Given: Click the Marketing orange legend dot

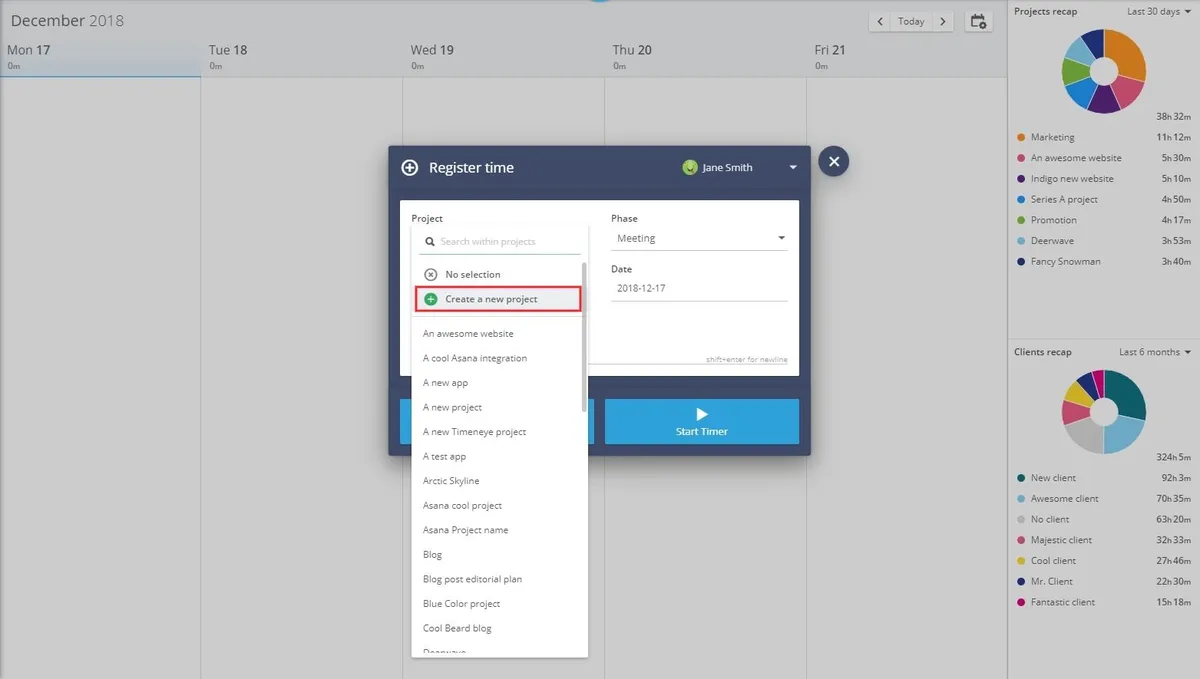Looking at the screenshot, I should tap(1021, 137).
